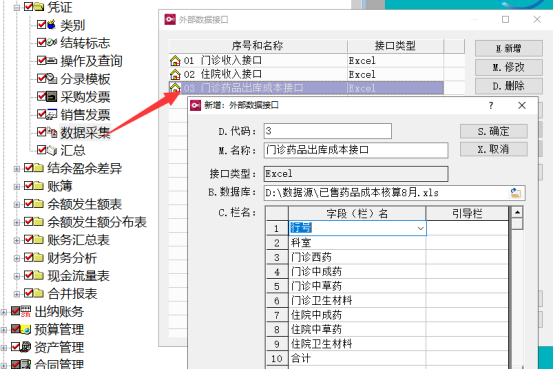Collapse the 凭证 tree node
Image resolution: width=554 pixels, height=370 pixels.
[17, 7]
